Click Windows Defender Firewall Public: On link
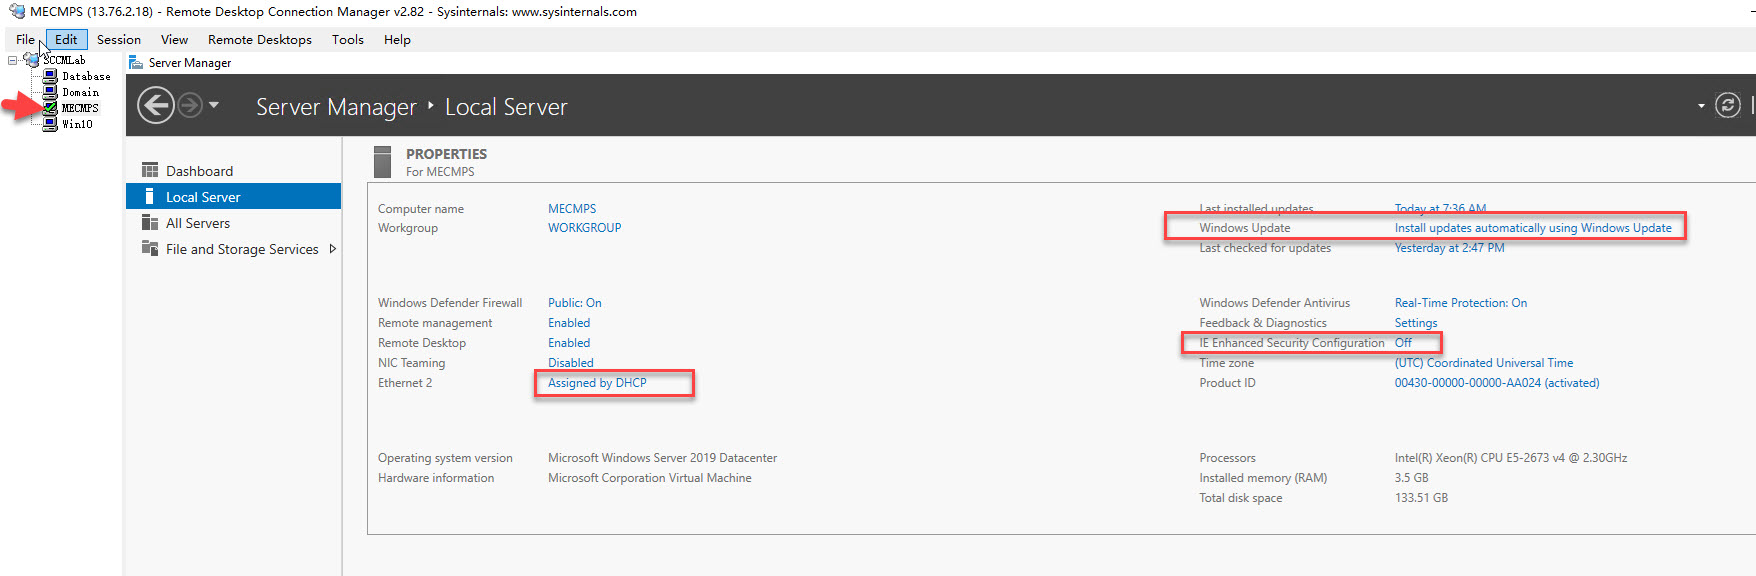Viewport: 1756px width, 576px height. click(x=574, y=303)
